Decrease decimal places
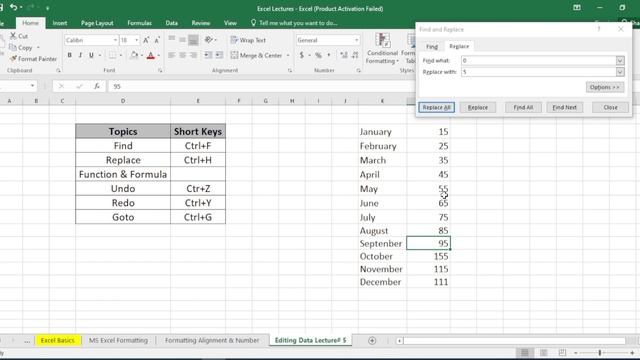 click(x=355, y=55)
